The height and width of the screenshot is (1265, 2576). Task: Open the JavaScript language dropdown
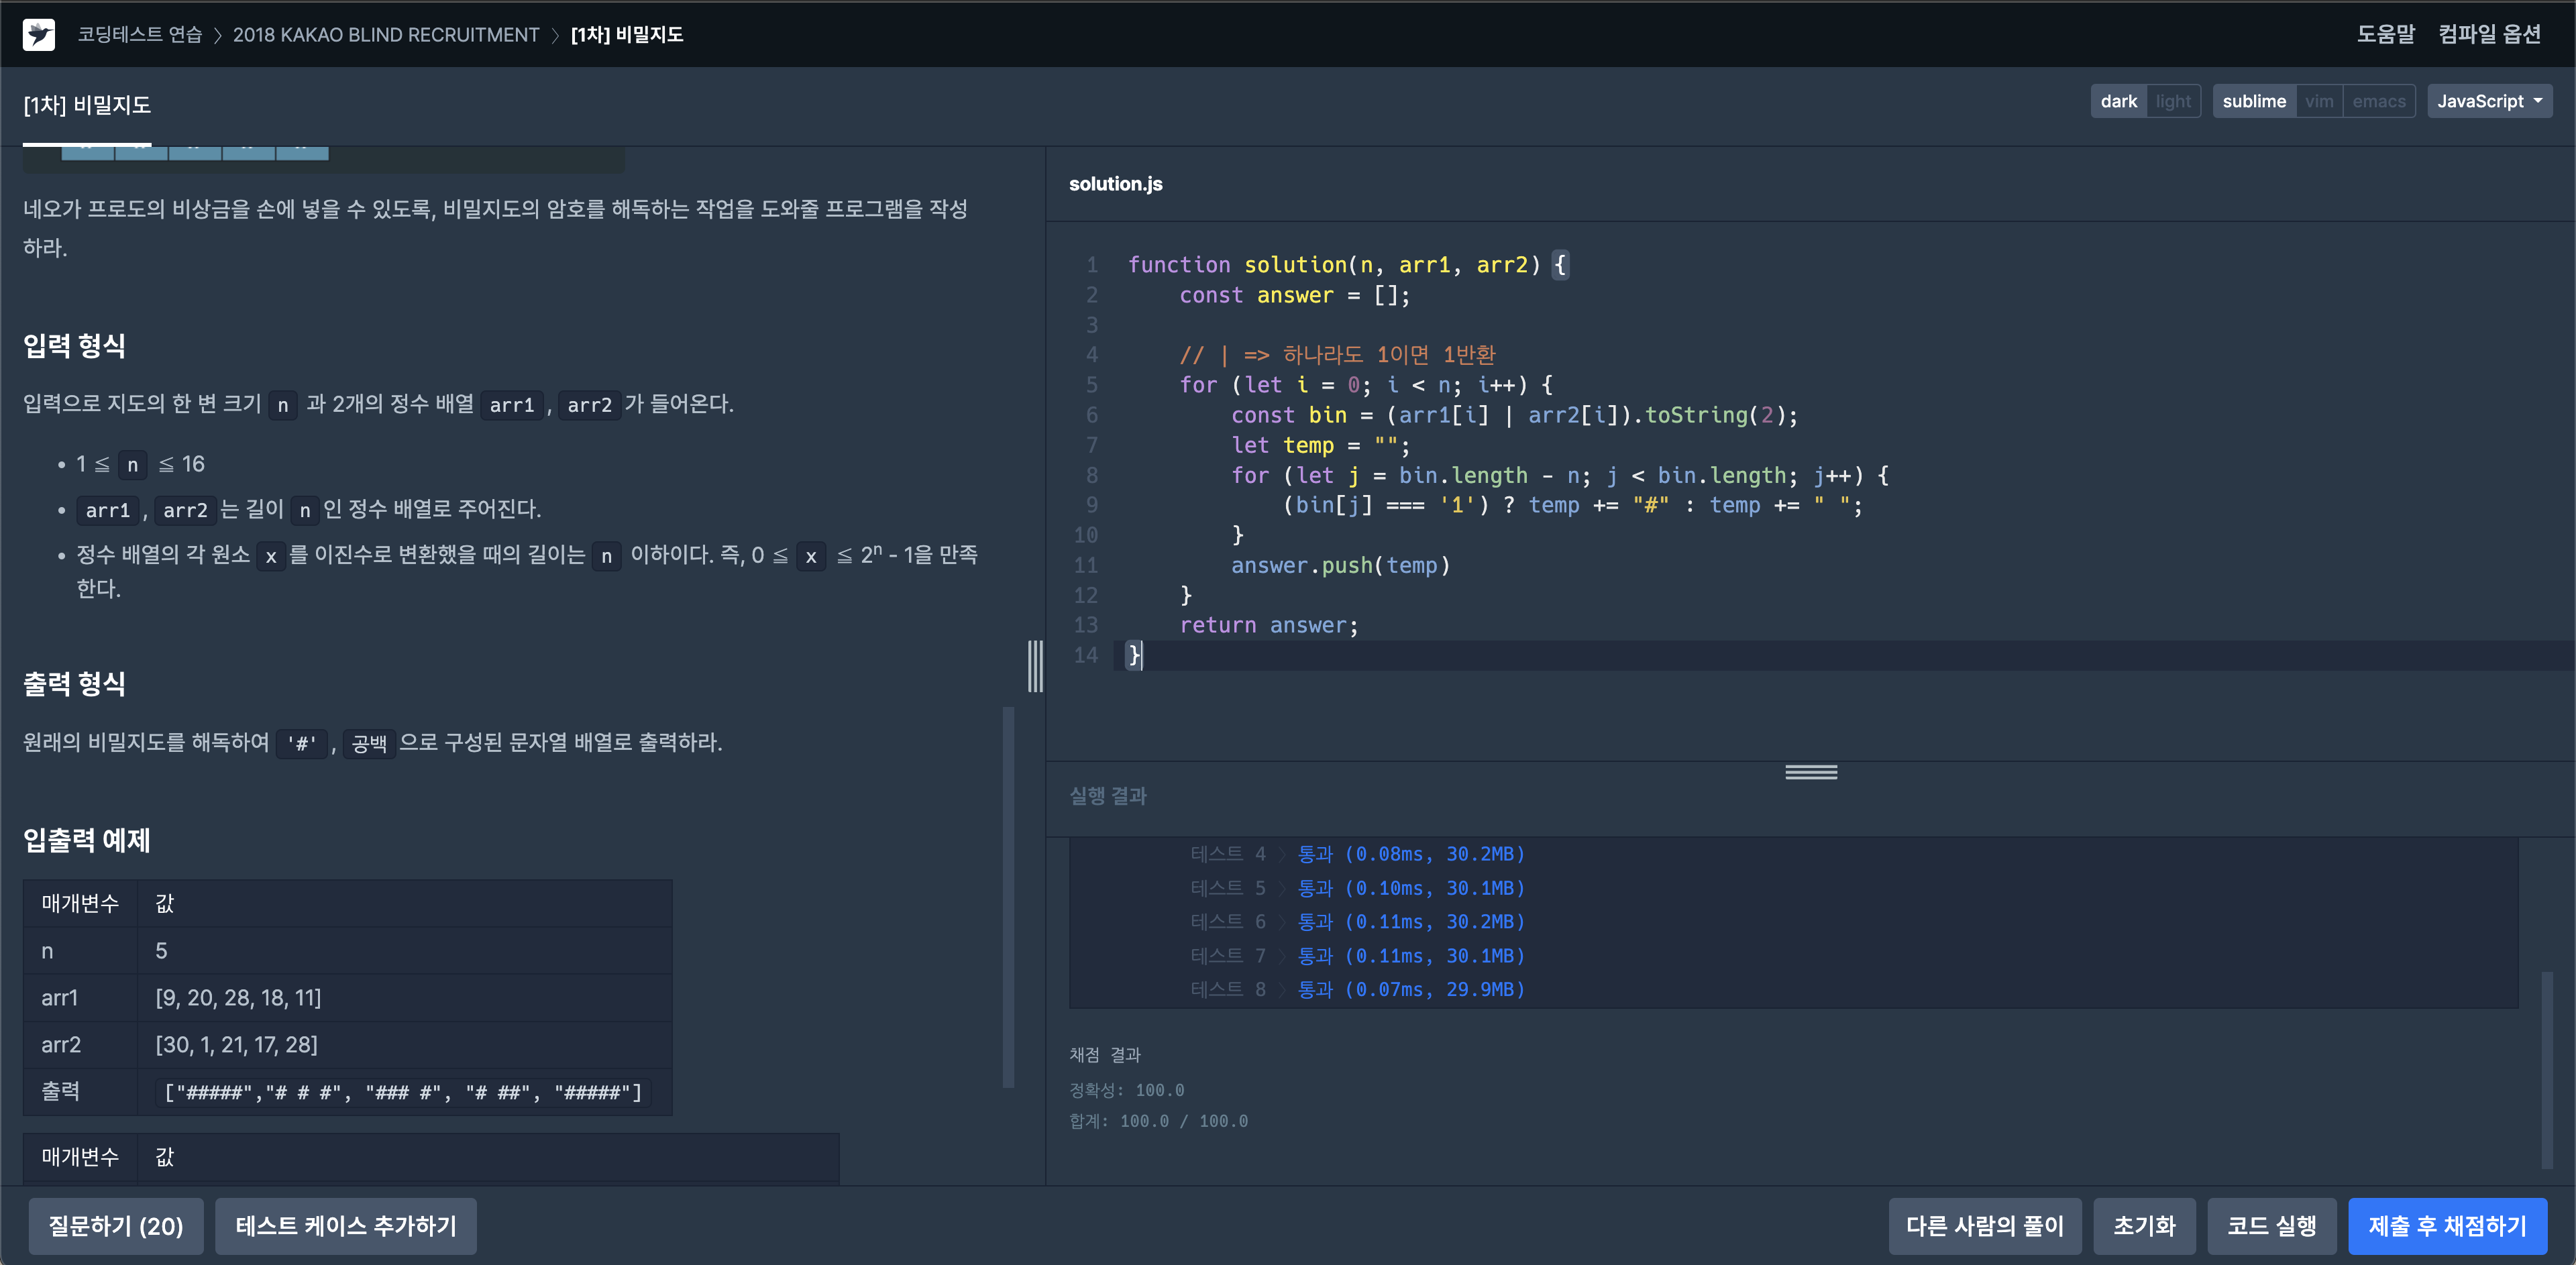[x=2489, y=101]
